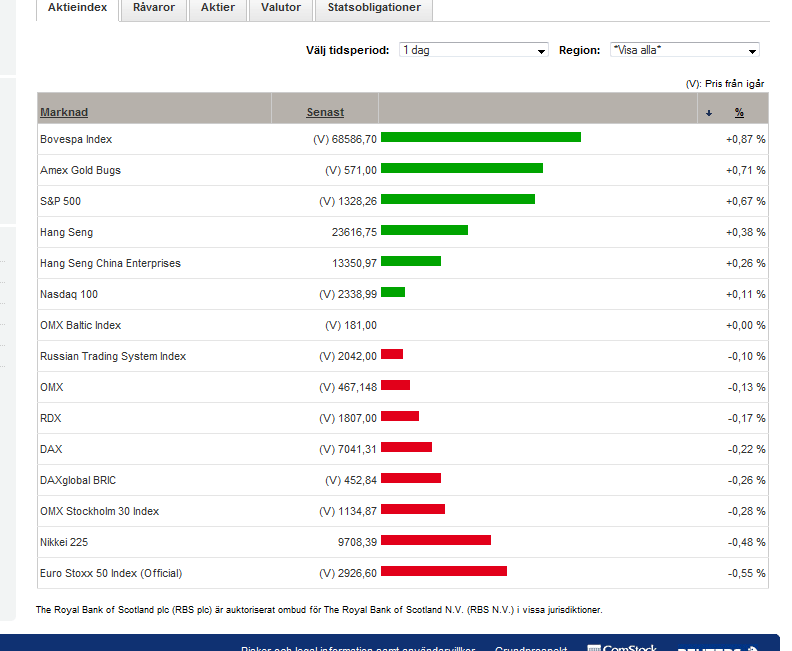Image resolution: width=792 pixels, height=651 pixels.
Task: Select the S&P 500 market name
Action: coord(61,201)
